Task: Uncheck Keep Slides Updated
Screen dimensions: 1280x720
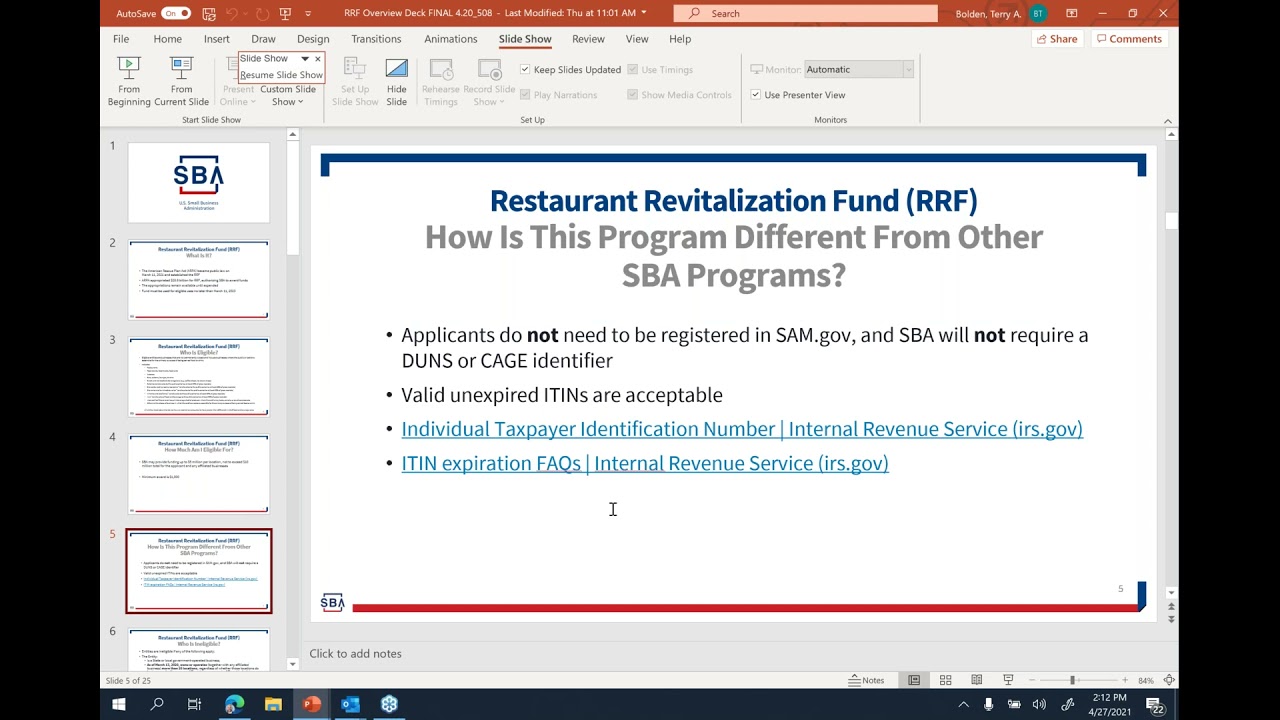Action: tap(525, 70)
